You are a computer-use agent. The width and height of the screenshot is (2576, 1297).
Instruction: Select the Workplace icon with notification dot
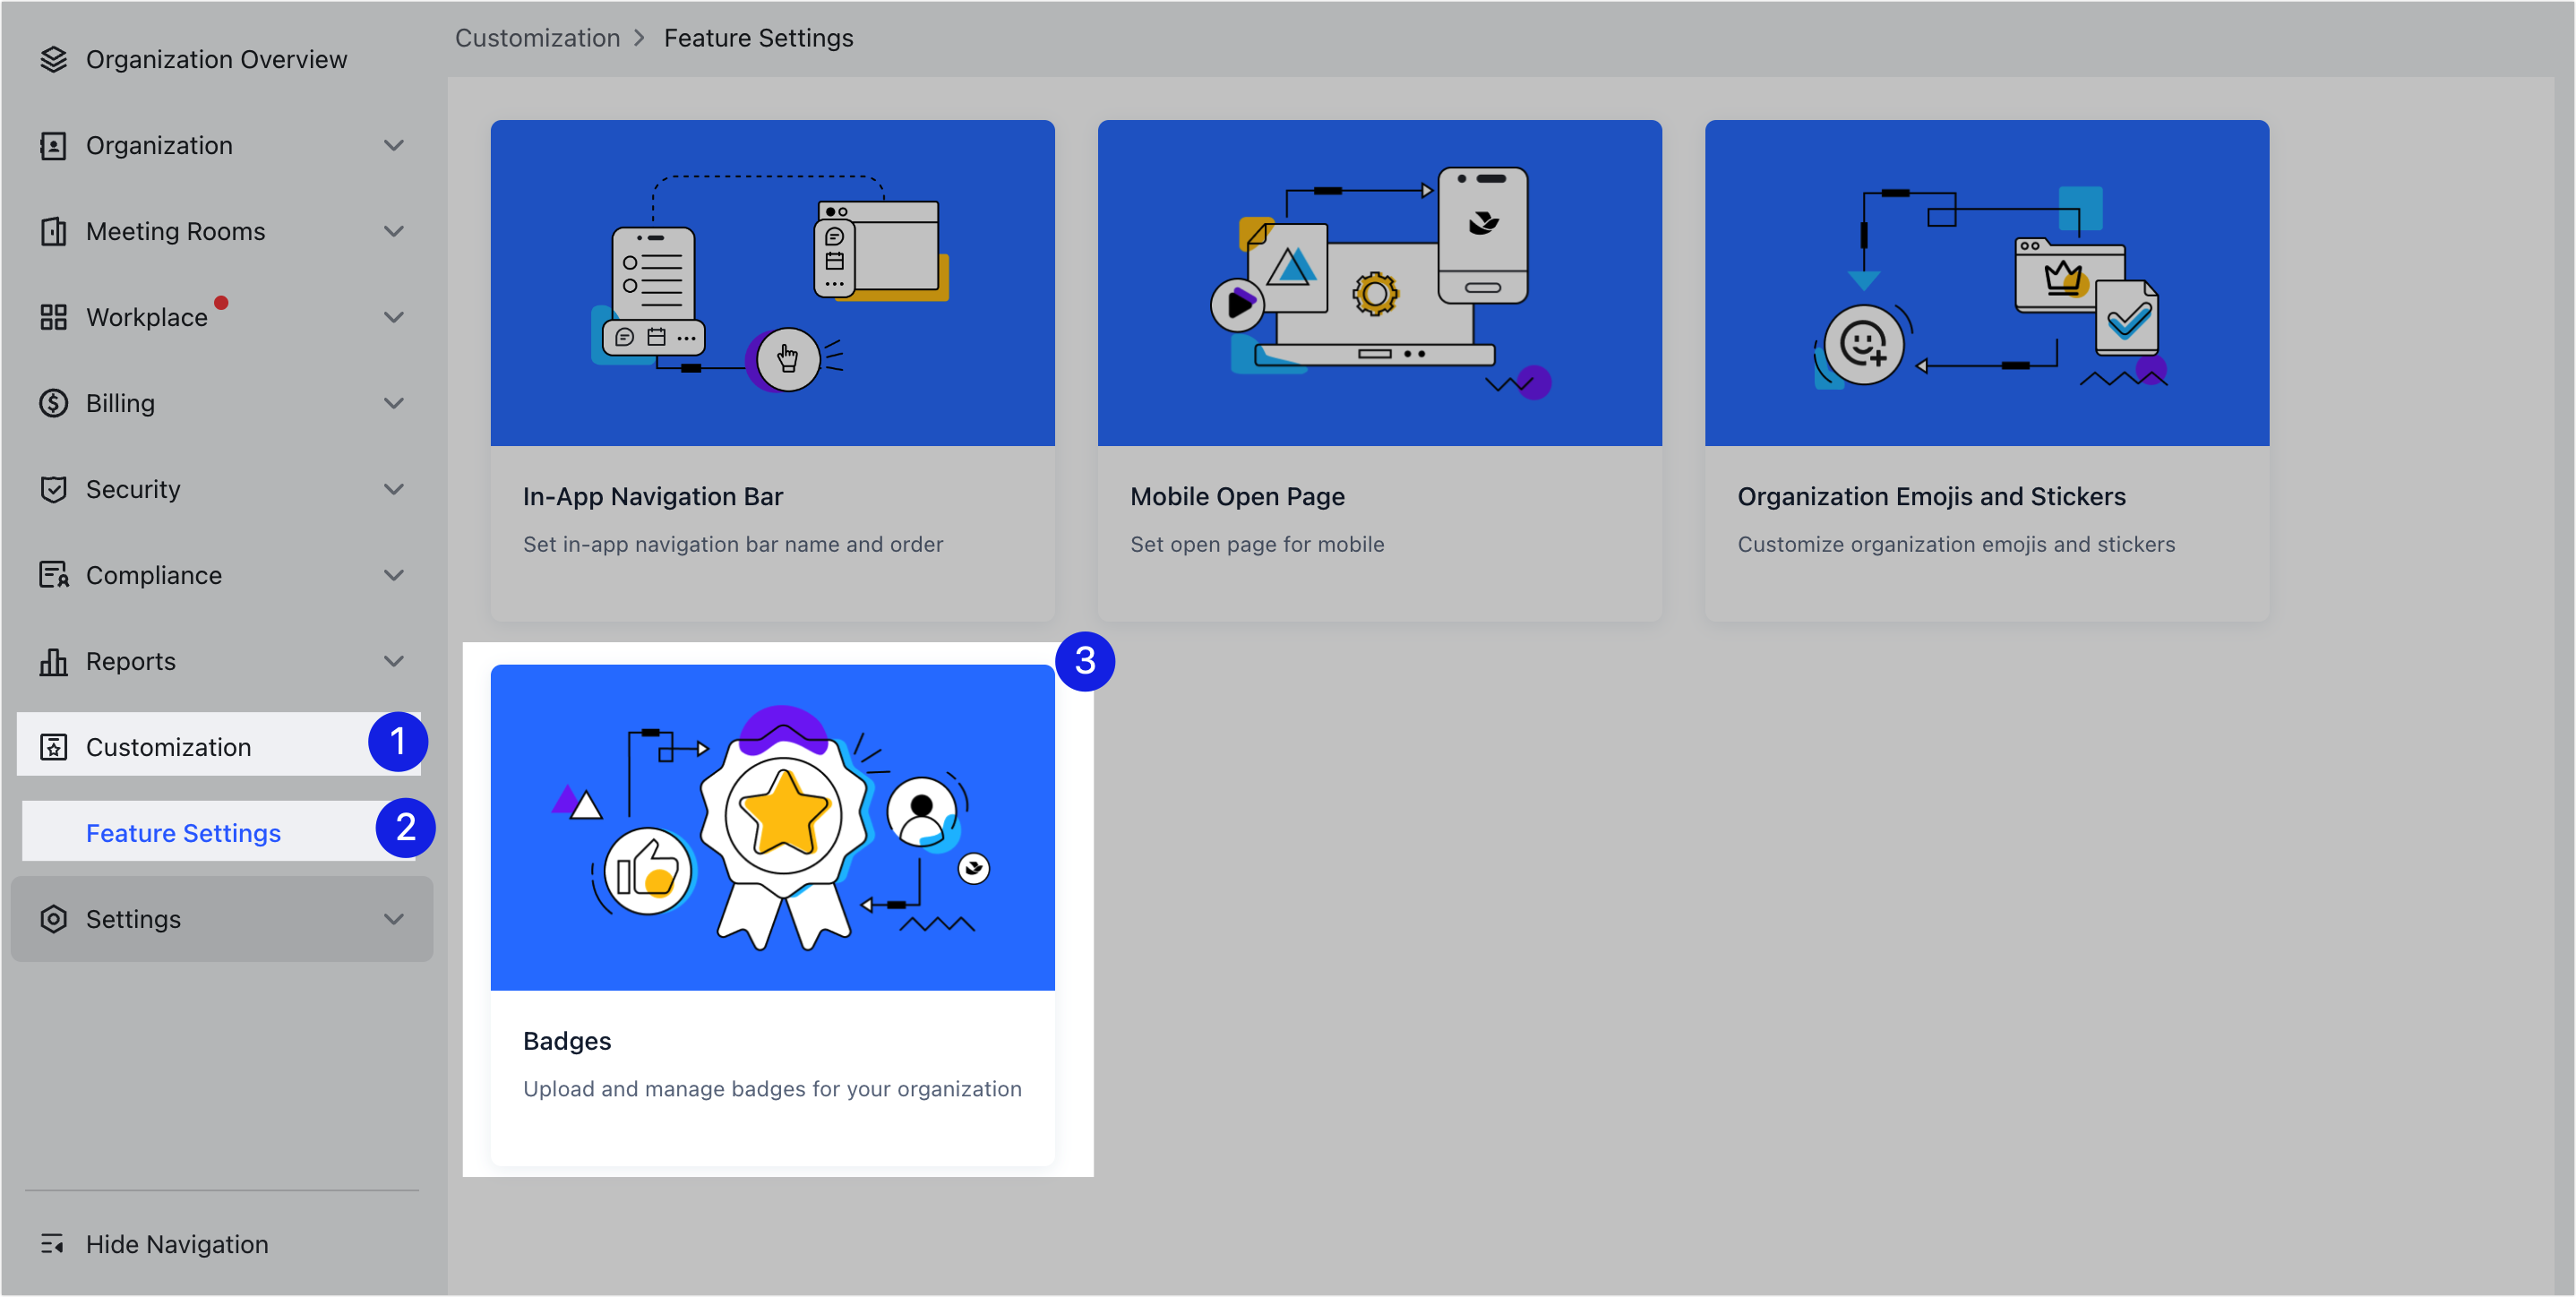pos(53,317)
